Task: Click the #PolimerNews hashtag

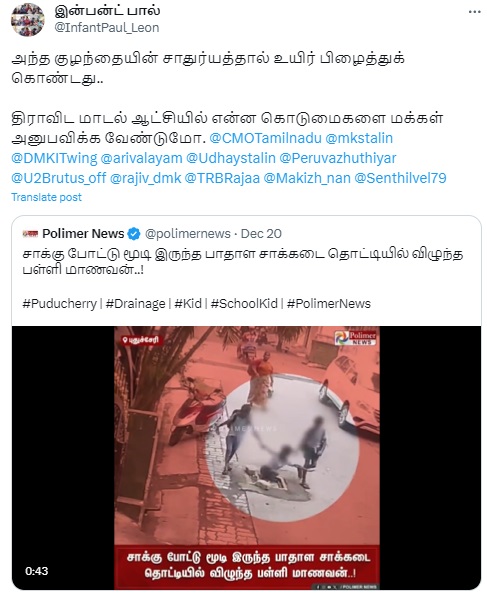Action: [x=329, y=304]
